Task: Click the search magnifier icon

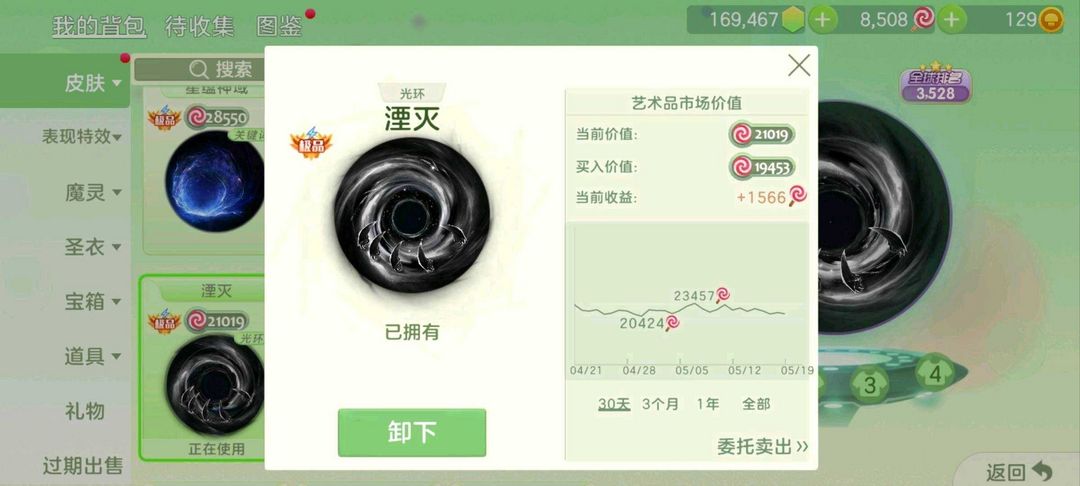Action: coord(198,69)
